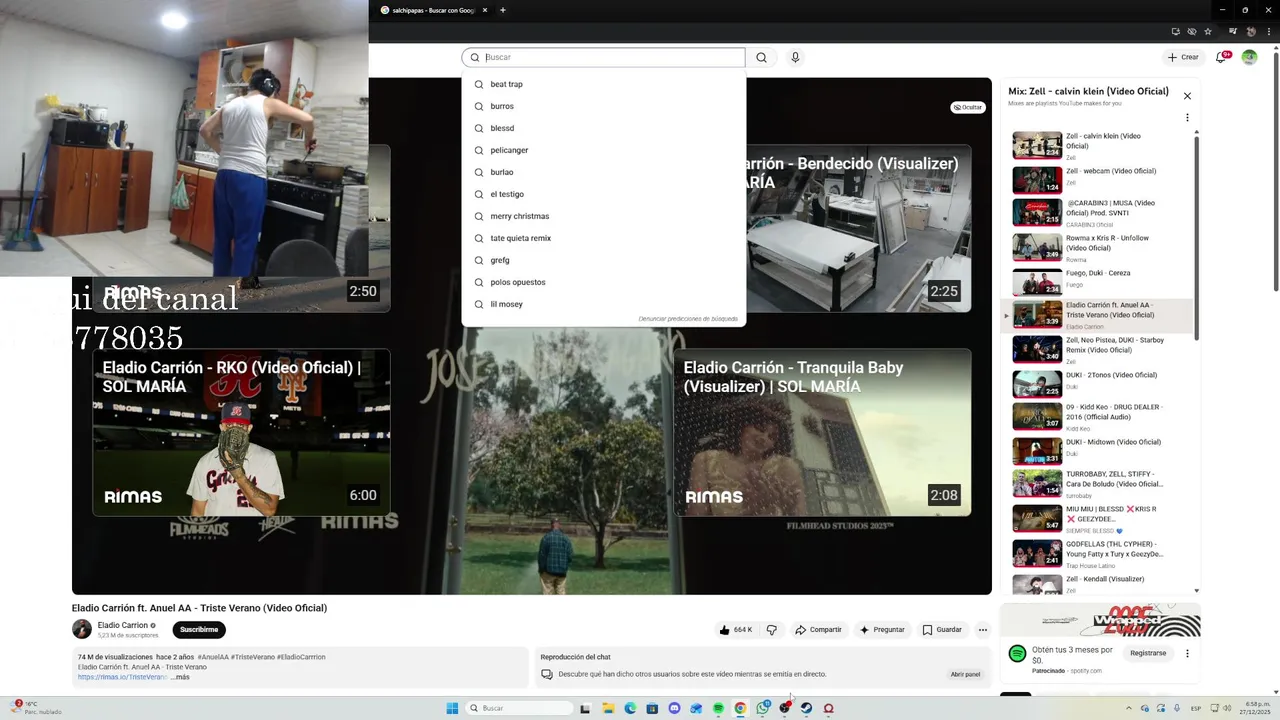Open YouTube account avatar menu
The width and height of the screenshot is (1280, 720).
1249,57
